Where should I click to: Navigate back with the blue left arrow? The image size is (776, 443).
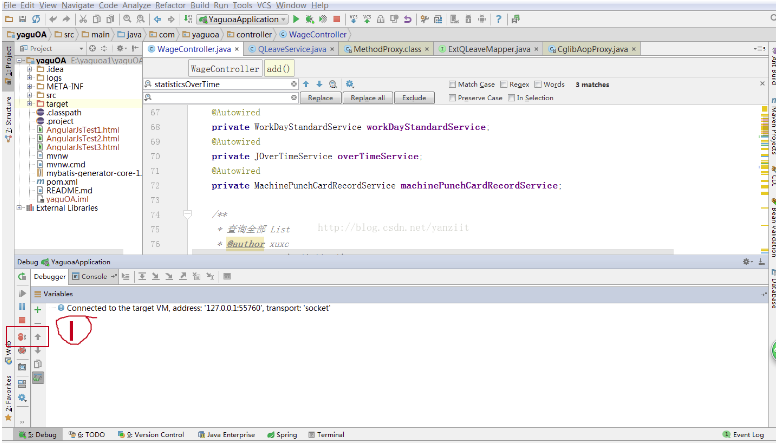coord(158,19)
